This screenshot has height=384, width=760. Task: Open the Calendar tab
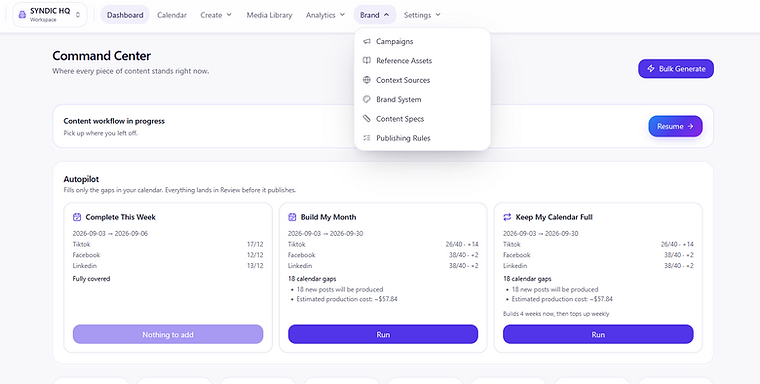click(172, 15)
